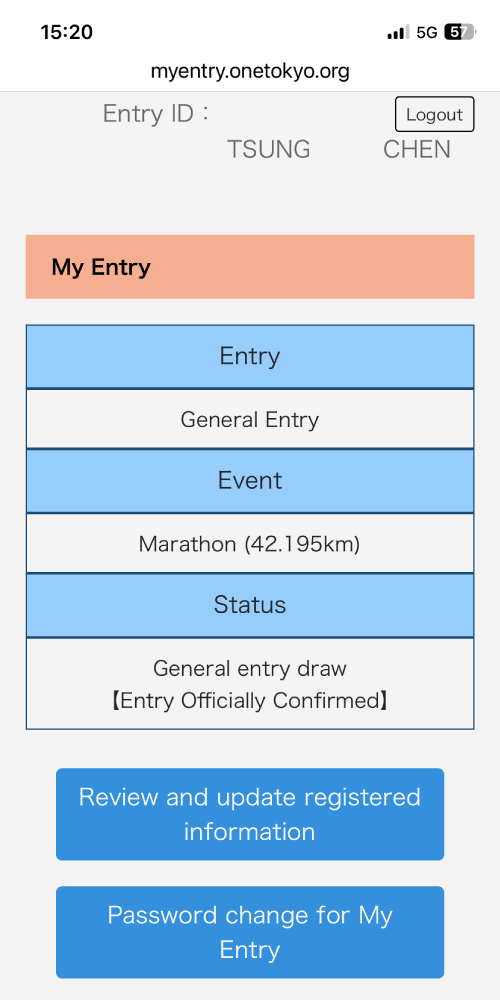The image size is (500, 1000).
Task: Tap the Entry blue header row
Action: pos(250,356)
